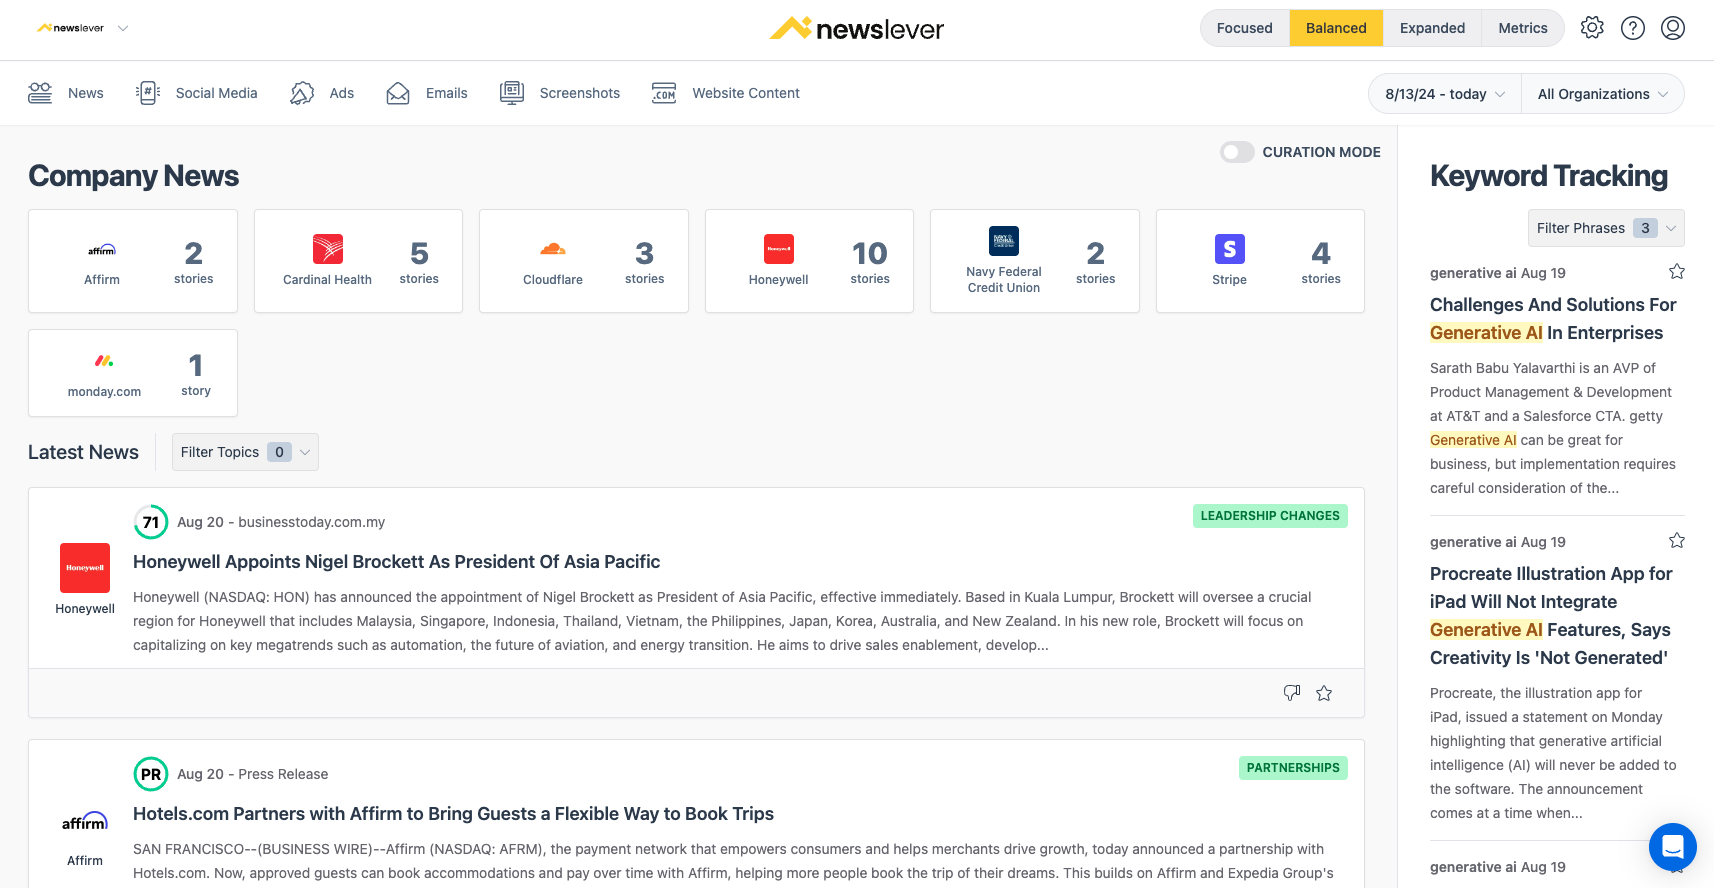Open the newslever workspace dropdown top-left
Screen dimensions: 1714x888
(x=83, y=28)
